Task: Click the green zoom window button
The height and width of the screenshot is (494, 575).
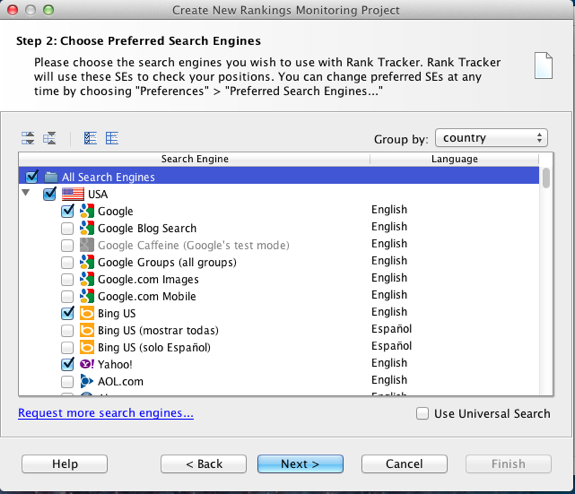Action: [48, 10]
